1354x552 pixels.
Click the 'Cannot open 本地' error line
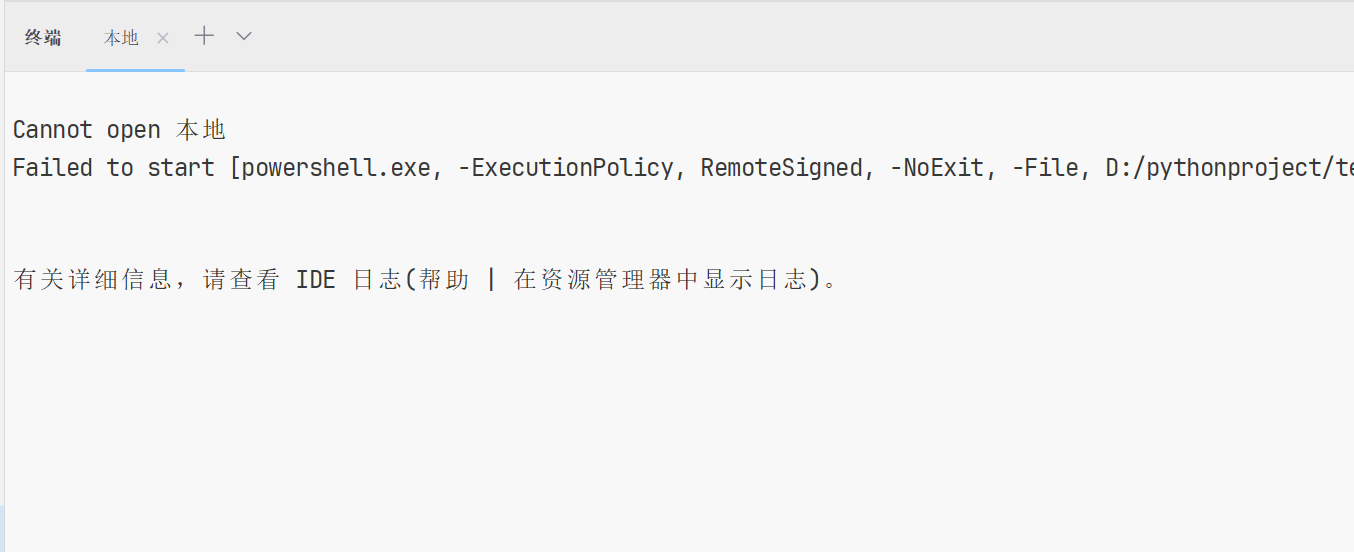coord(119,130)
